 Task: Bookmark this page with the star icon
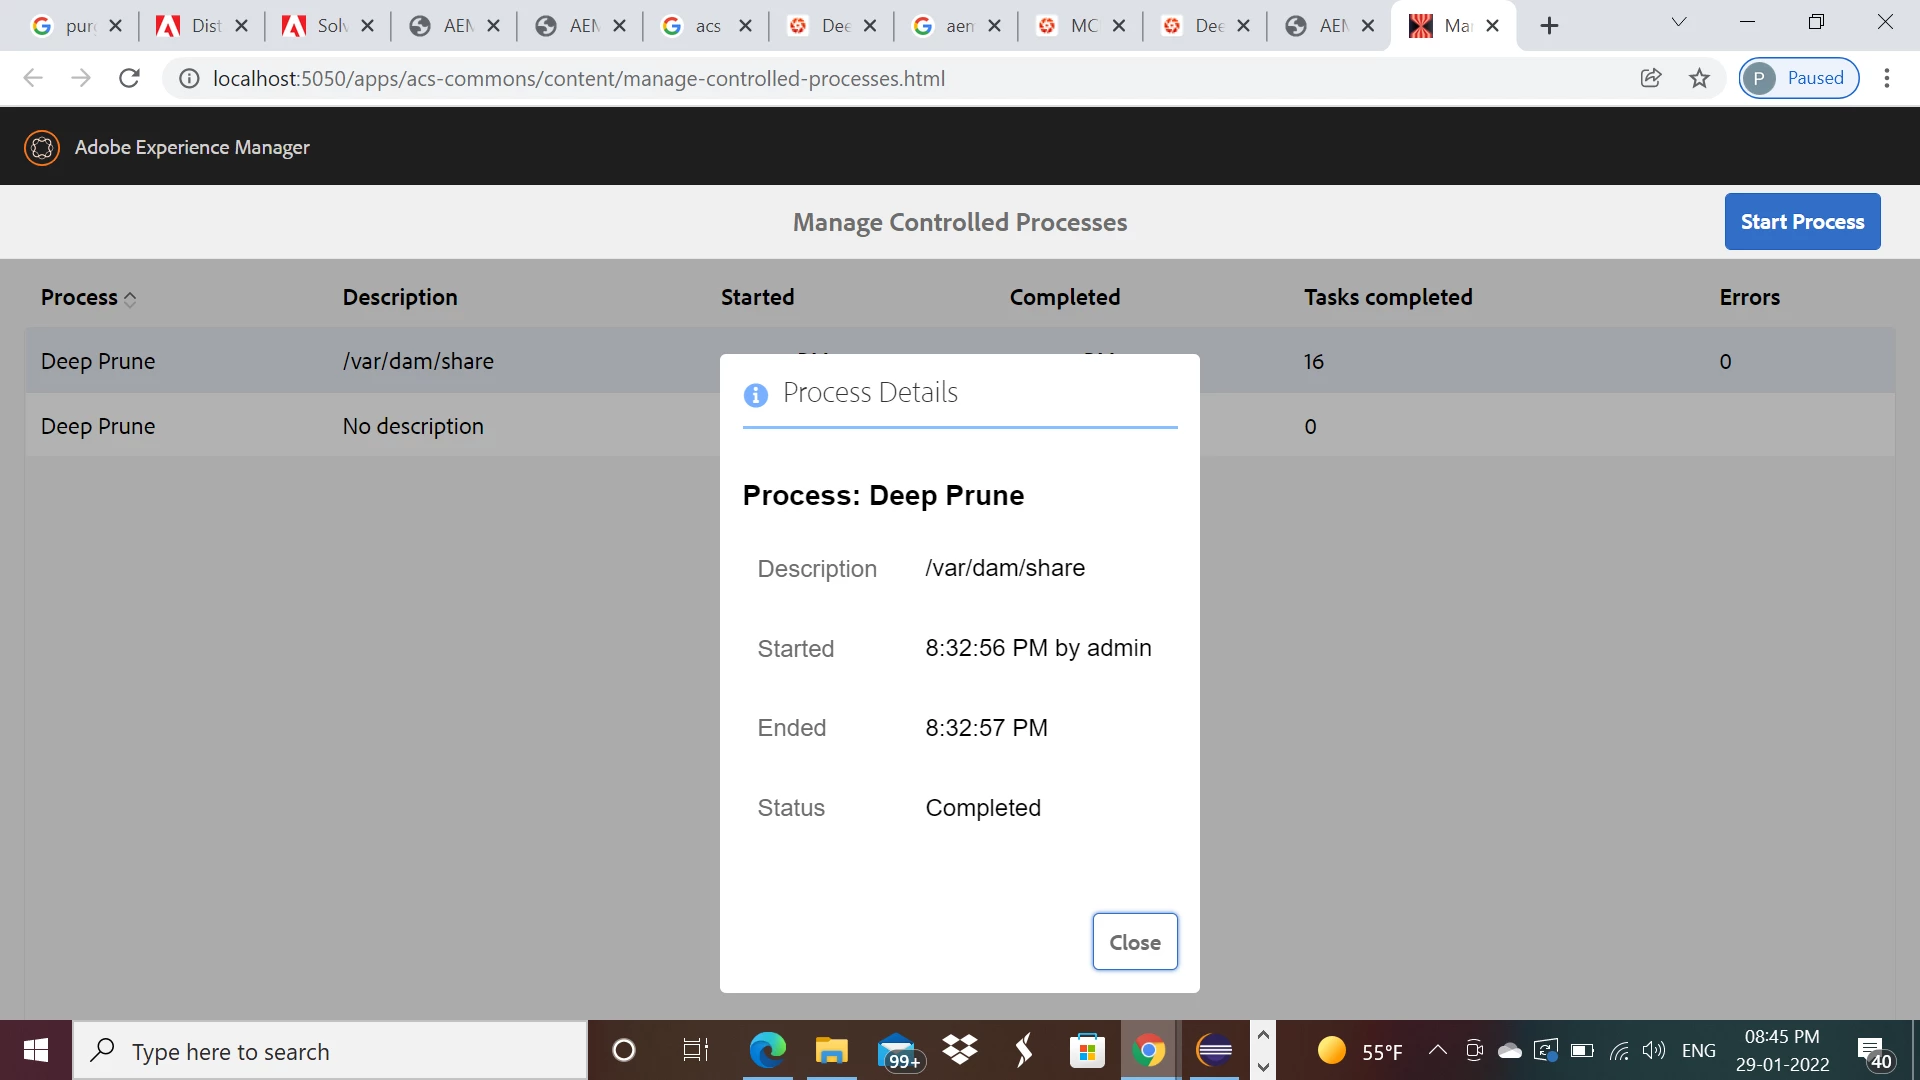click(1699, 78)
